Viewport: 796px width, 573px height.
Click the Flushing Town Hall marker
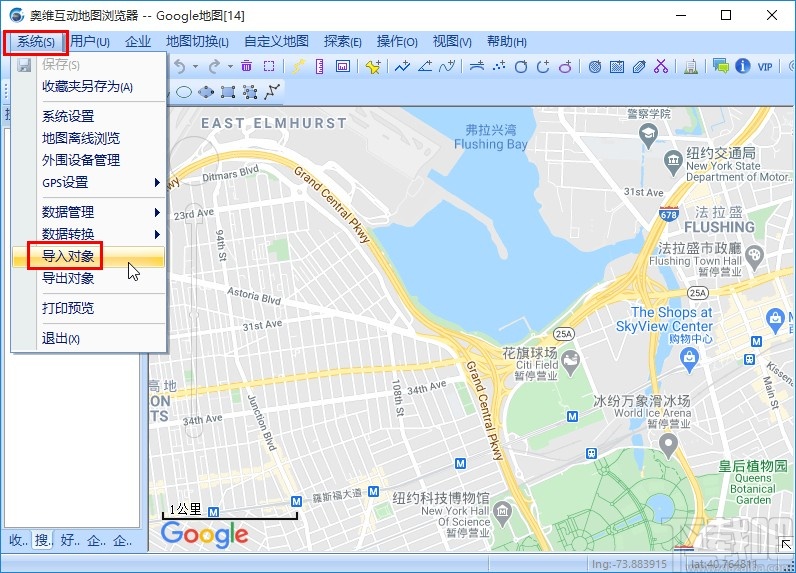click(755, 257)
